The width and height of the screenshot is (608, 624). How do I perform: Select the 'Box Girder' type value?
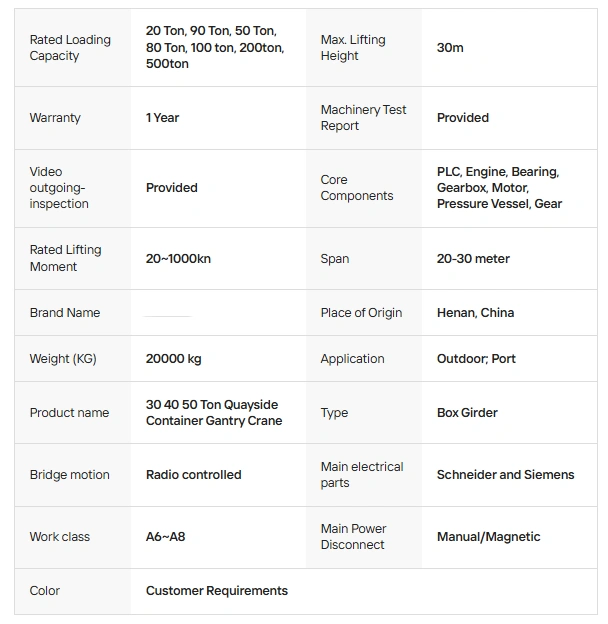[467, 413]
